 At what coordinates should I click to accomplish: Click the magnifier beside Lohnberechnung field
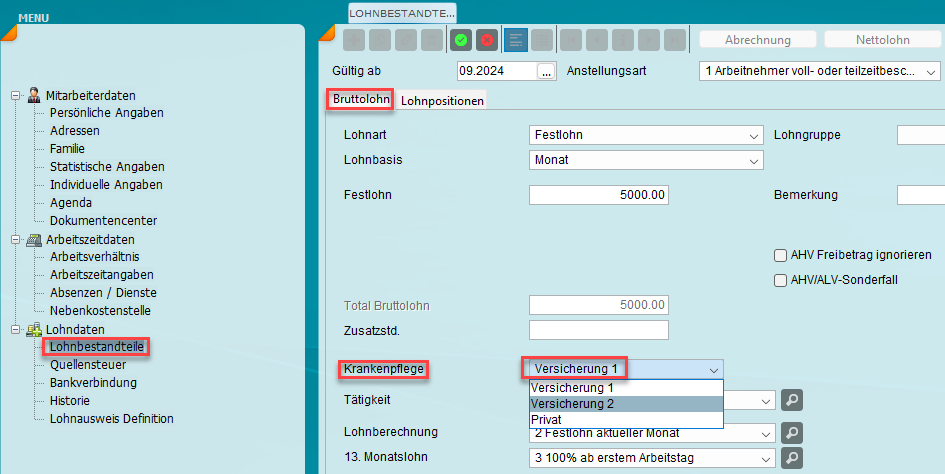tap(791, 432)
